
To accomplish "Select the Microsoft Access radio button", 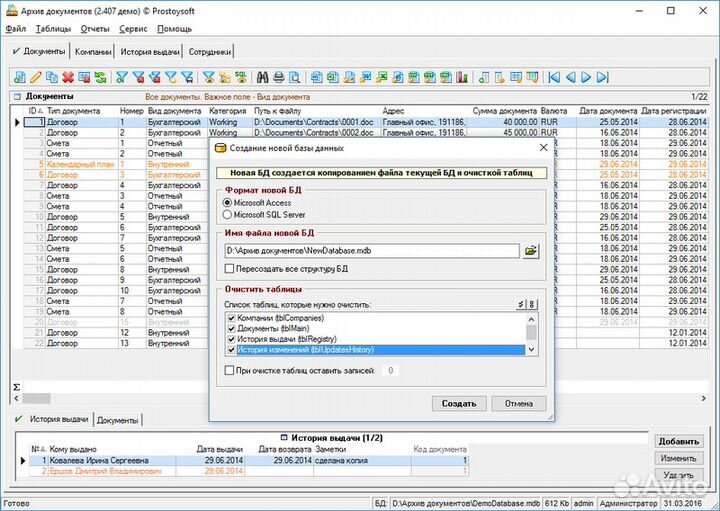I will coord(227,203).
